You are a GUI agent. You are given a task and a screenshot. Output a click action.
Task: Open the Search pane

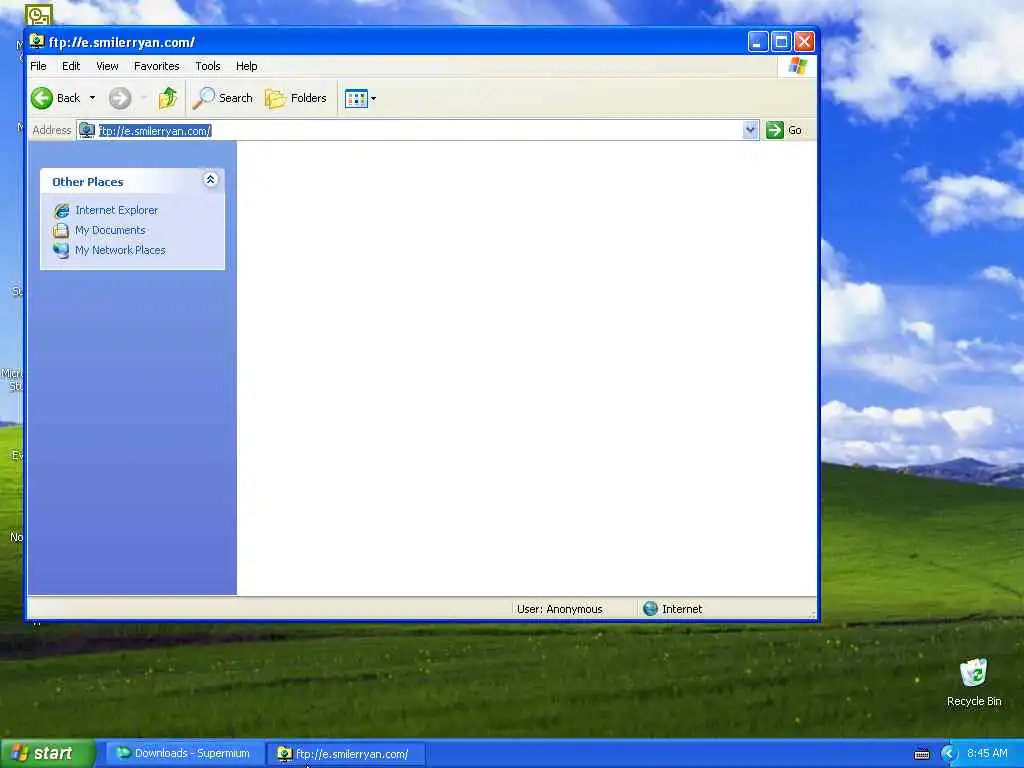pyautogui.click(x=223, y=98)
